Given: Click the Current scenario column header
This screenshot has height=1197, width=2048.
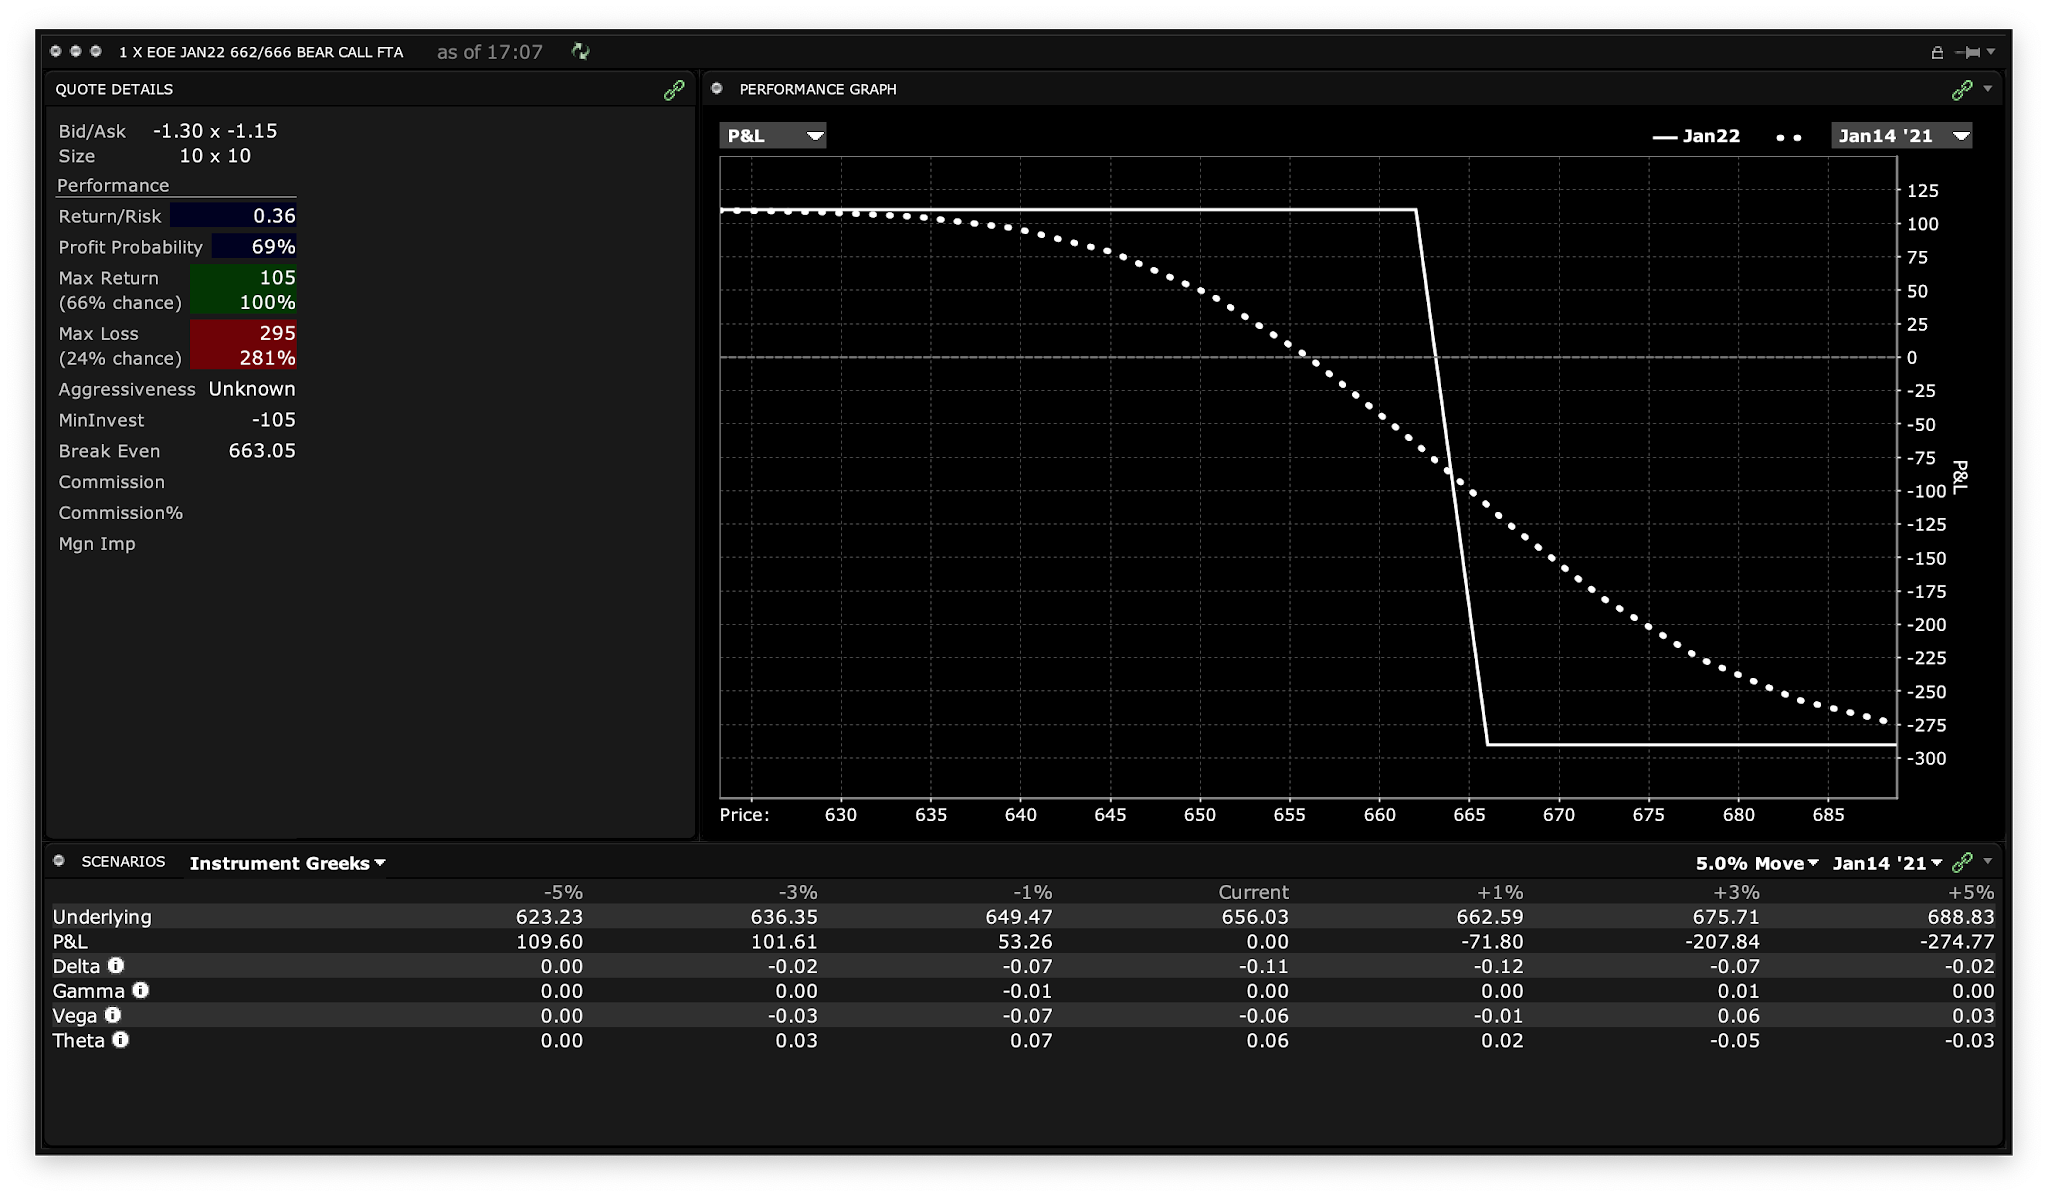Looking at the screenshot, I should [1253, 892].
